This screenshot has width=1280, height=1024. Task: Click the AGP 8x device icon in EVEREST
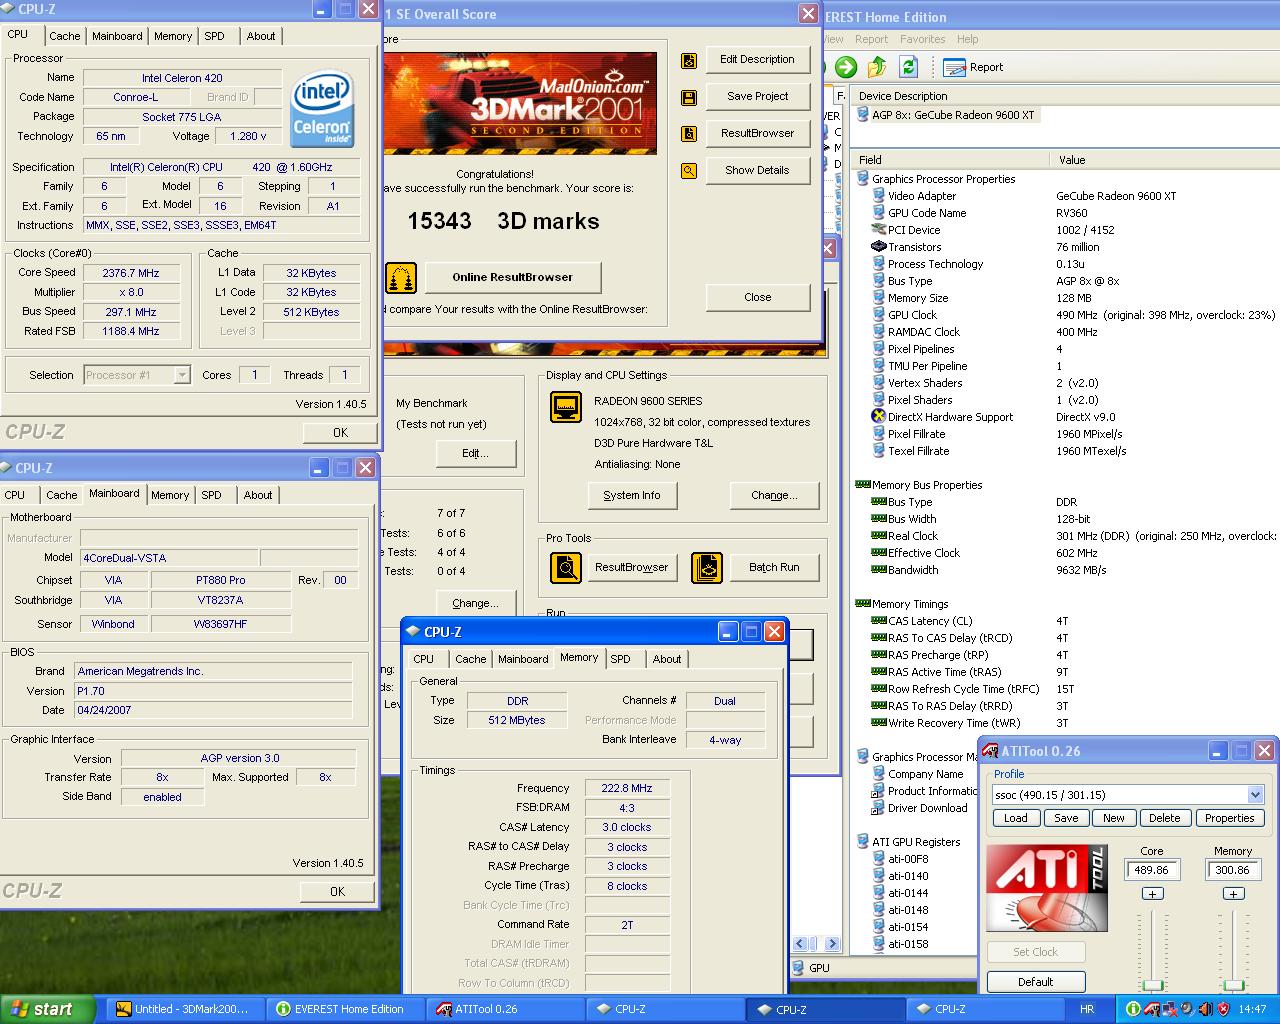(863, 115)
